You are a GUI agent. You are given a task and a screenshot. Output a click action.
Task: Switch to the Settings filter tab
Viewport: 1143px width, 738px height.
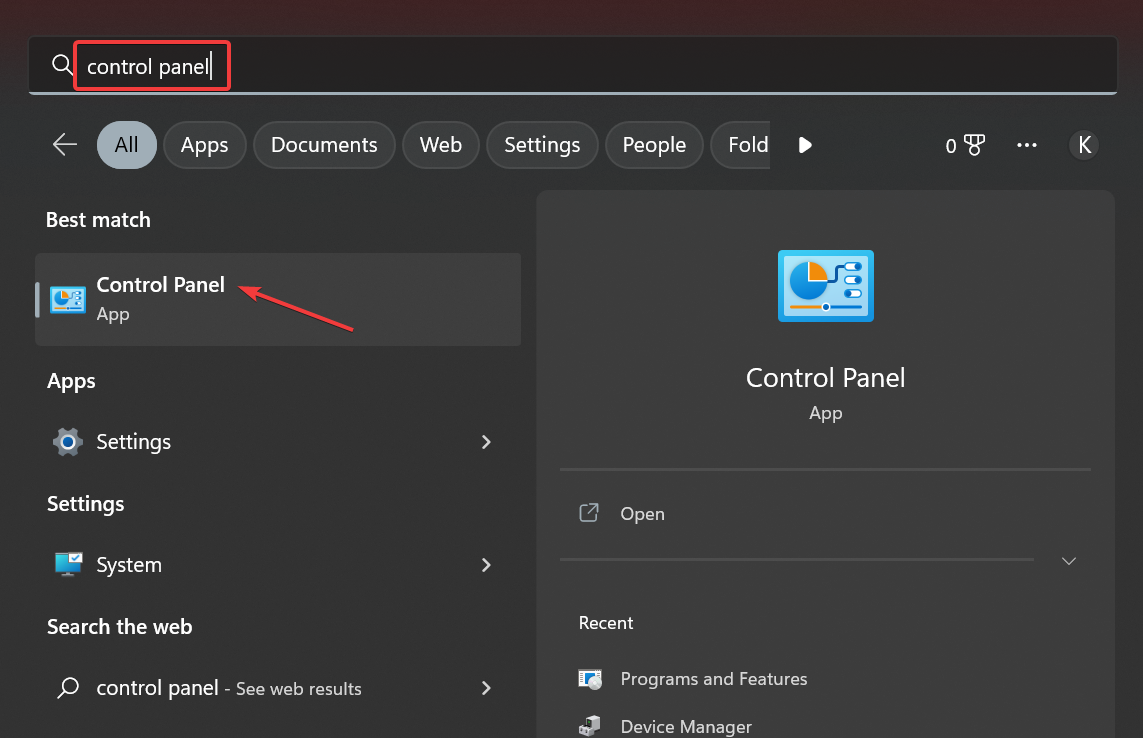click(x=542, y=144)
